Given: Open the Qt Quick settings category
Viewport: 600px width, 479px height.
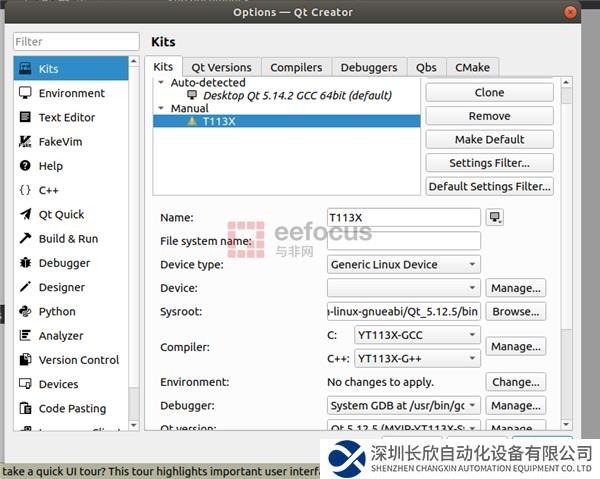Looking at the screenshot, I should click(61, 214).
